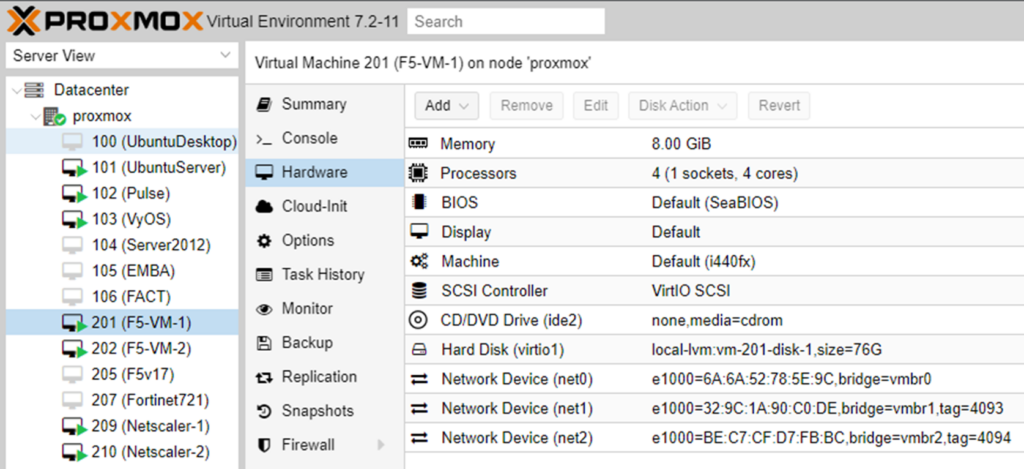Open the Add hardware dropdown
1024x469 pixels.
click(447, 106)
